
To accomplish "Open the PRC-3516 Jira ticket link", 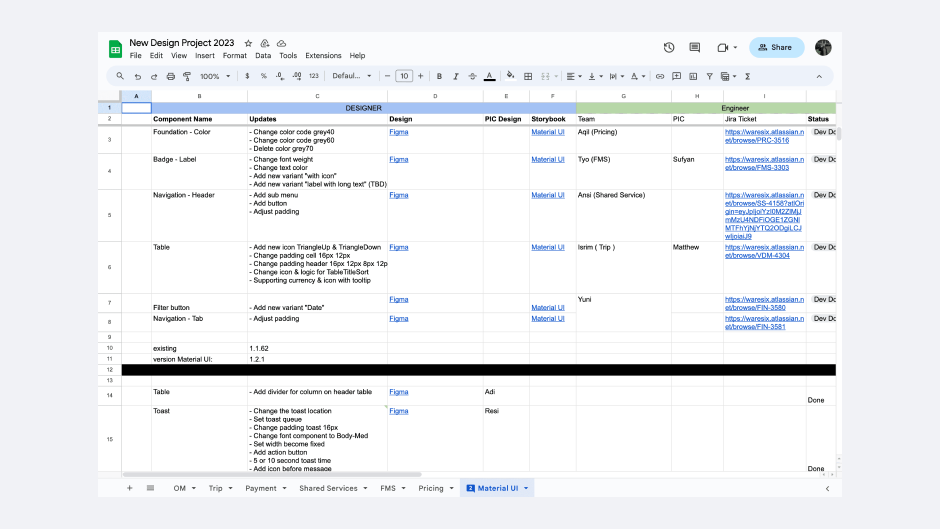I will click(764, 136).
